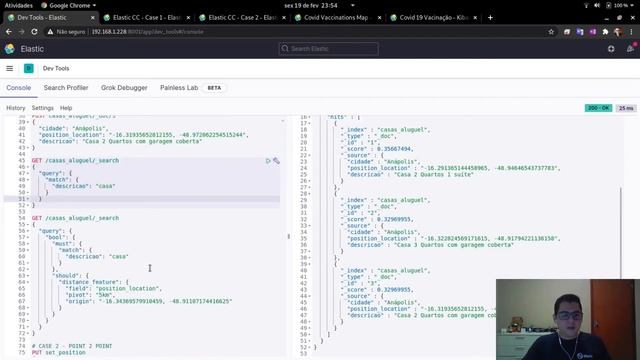Click the 'GET /casas_aluguel/_search' line 45
This screenshot has width=640, height=360.
75,161
